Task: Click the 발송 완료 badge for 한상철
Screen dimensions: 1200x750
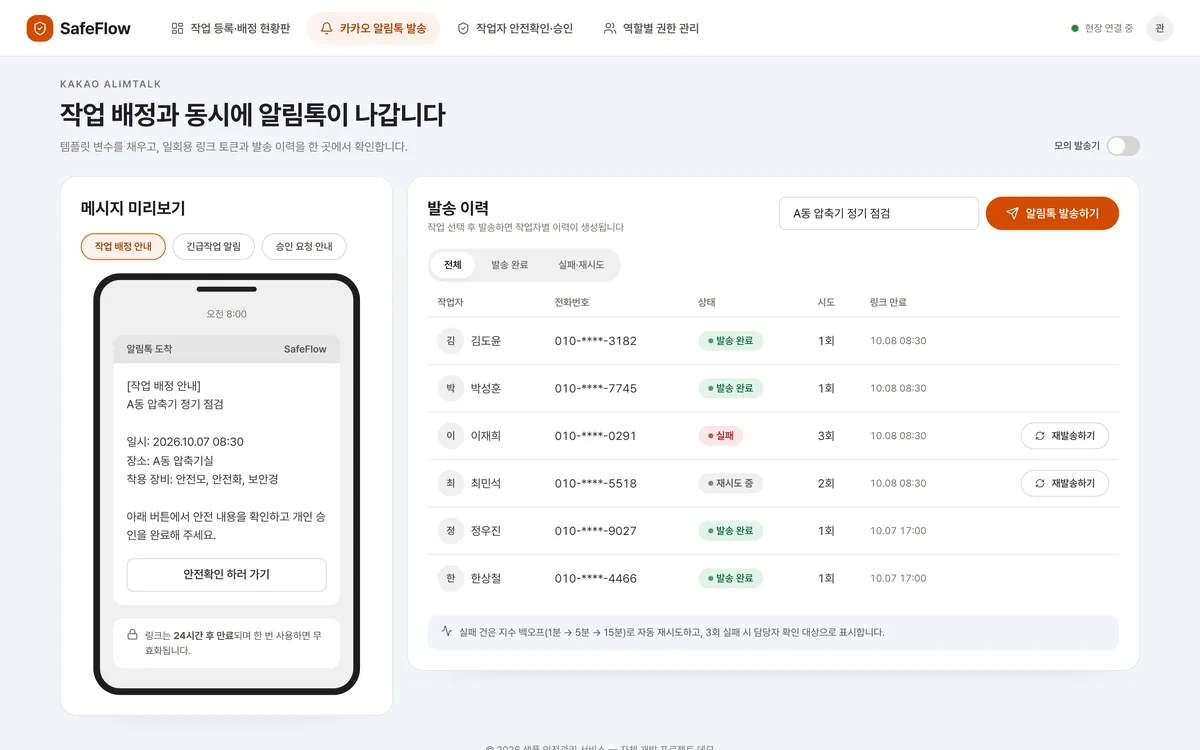Action: (730, 578)
